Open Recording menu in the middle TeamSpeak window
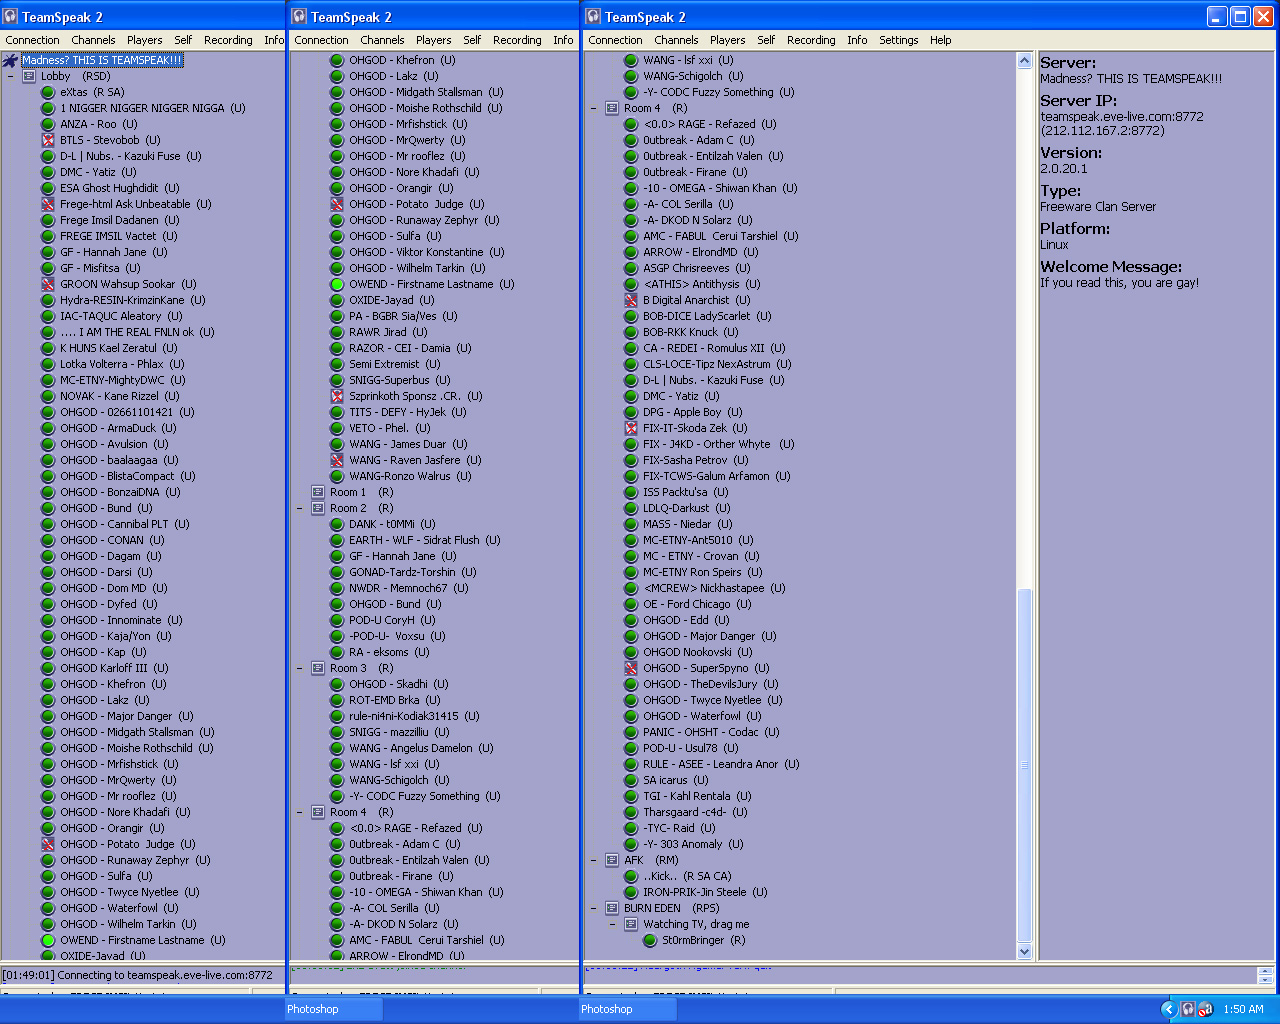Screen dimensions: 1280x1024 pos(517,40)
